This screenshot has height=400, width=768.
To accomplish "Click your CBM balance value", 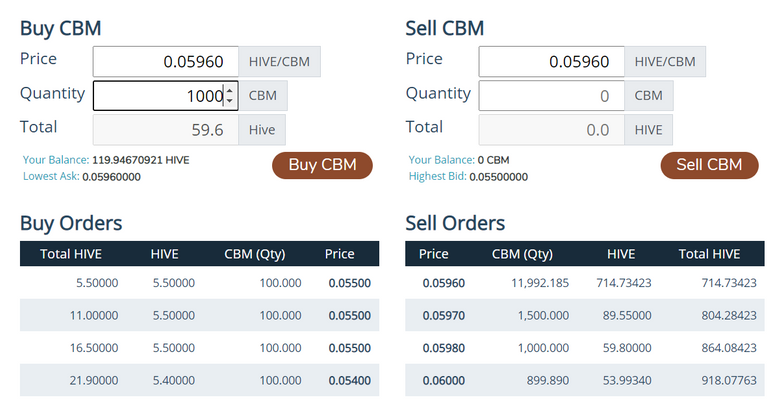I will click(494, 159).
